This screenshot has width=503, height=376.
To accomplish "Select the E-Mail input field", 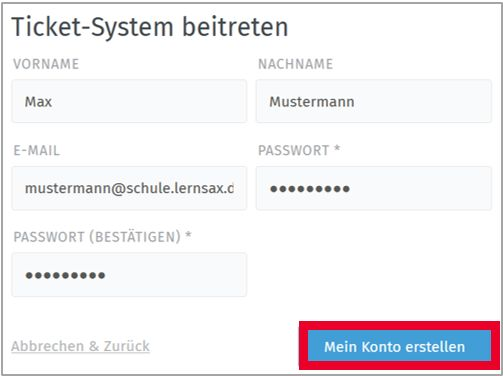I will point(129,188).
